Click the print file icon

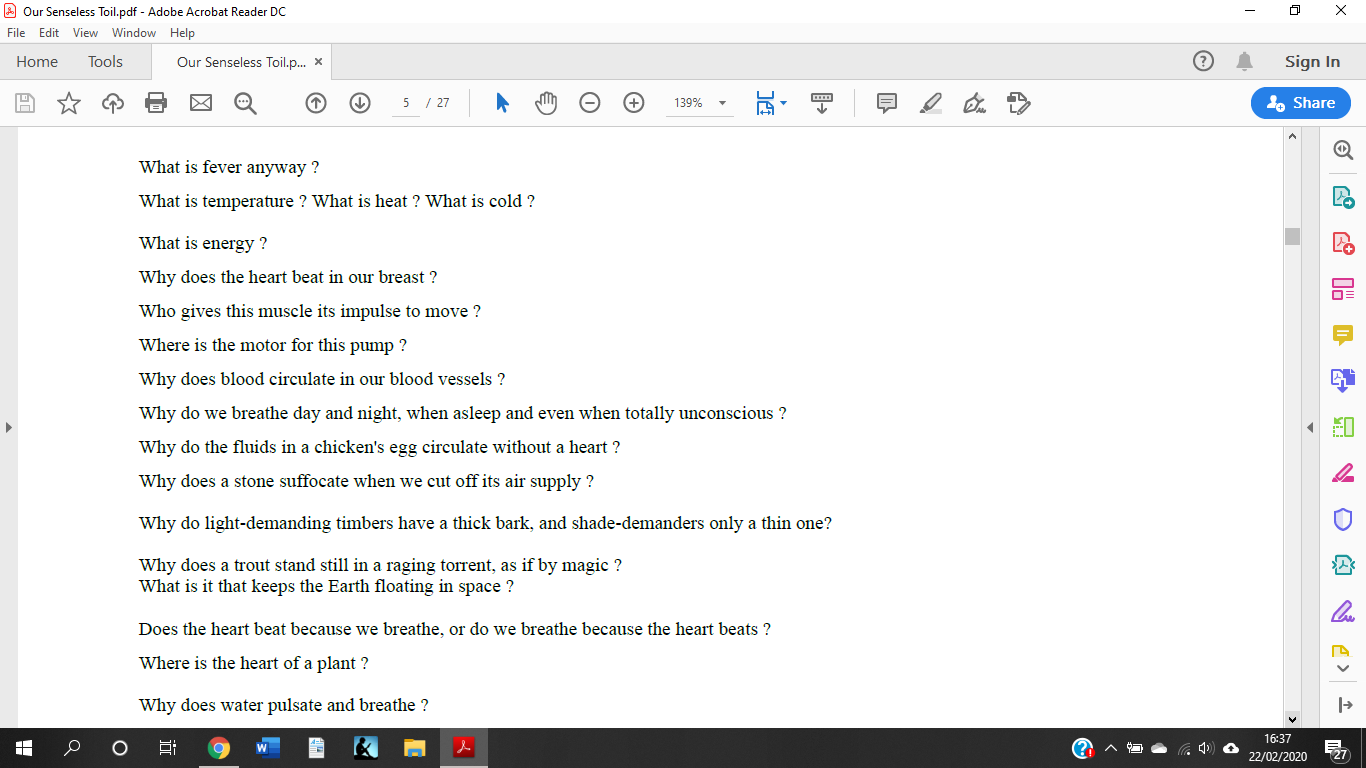156,103
